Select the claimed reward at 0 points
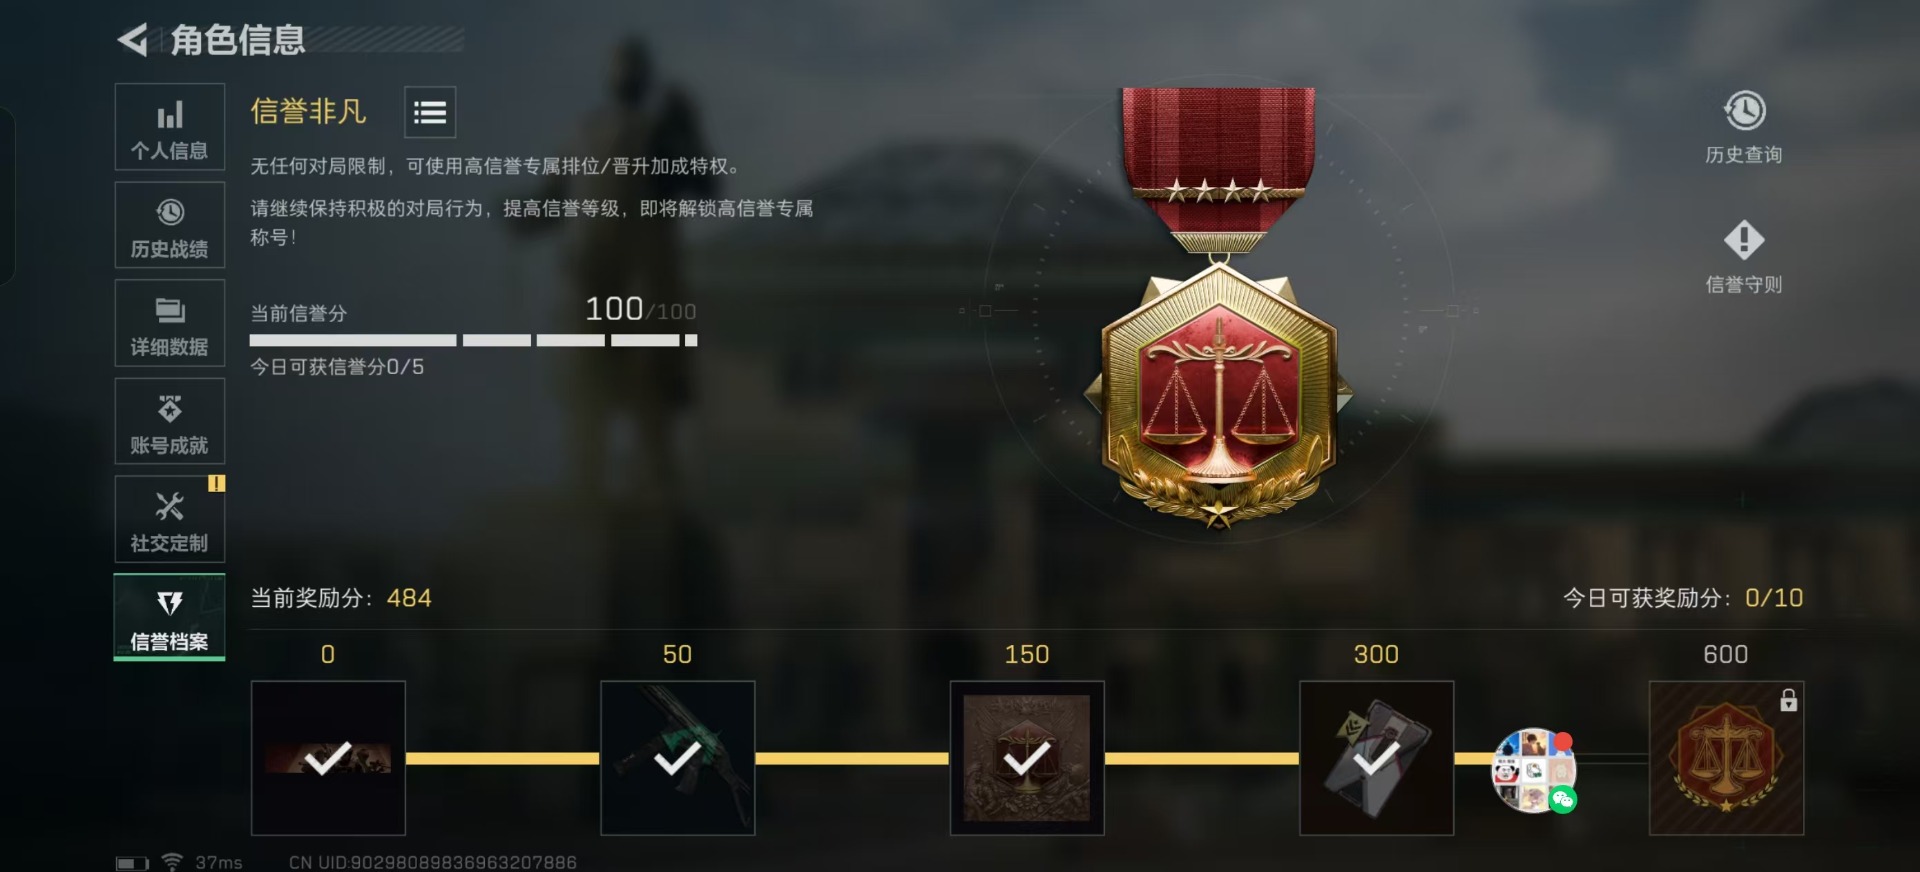The image size is (1920, 872). click(328, 758)
